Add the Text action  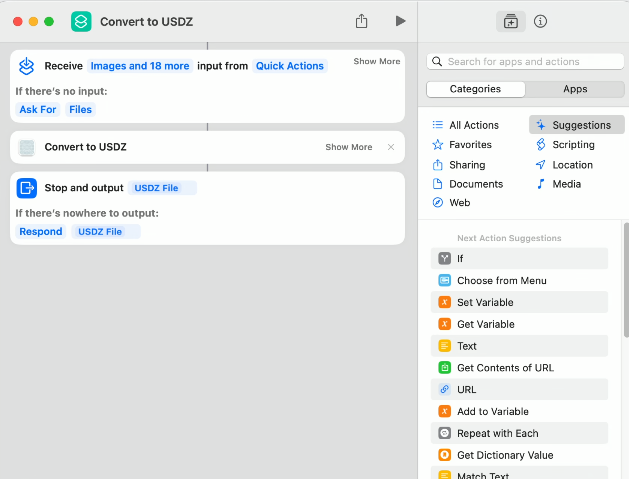[x=519, y=346]
